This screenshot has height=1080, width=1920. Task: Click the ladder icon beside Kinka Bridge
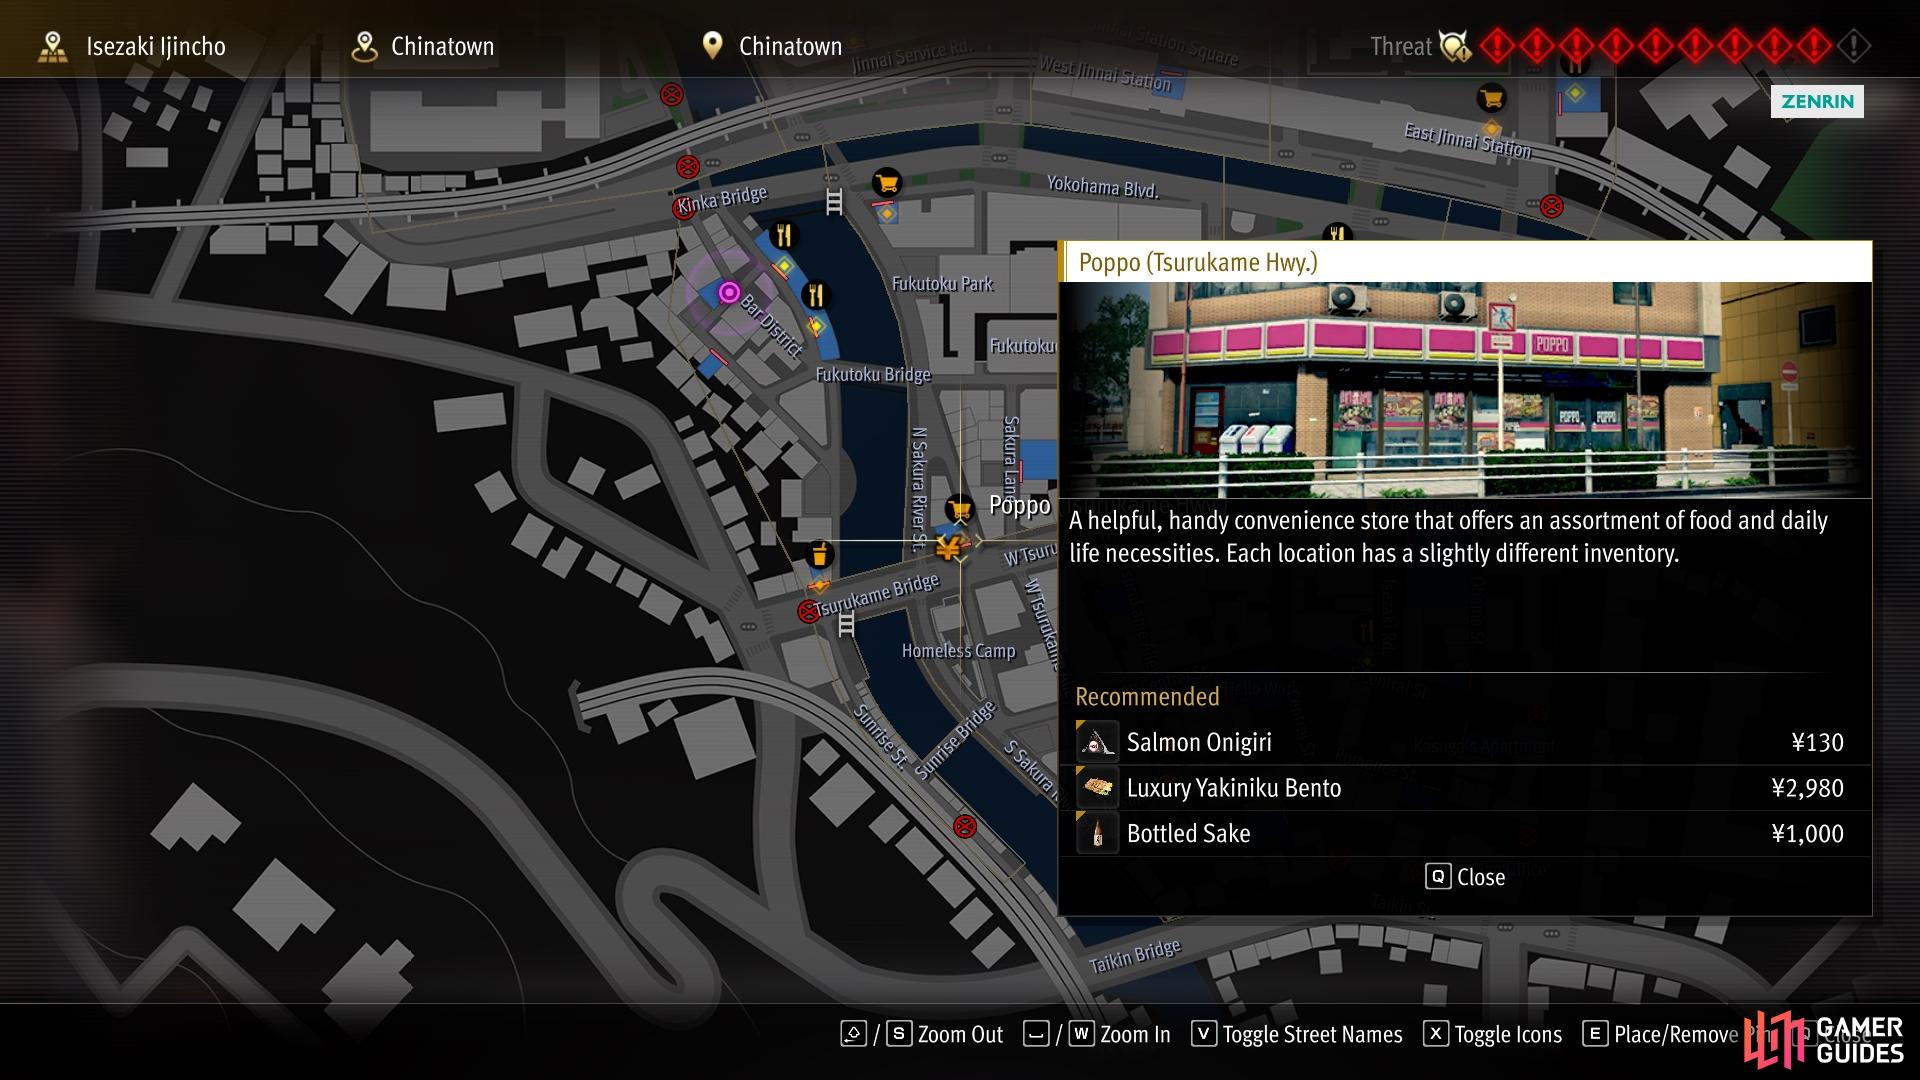834,201
